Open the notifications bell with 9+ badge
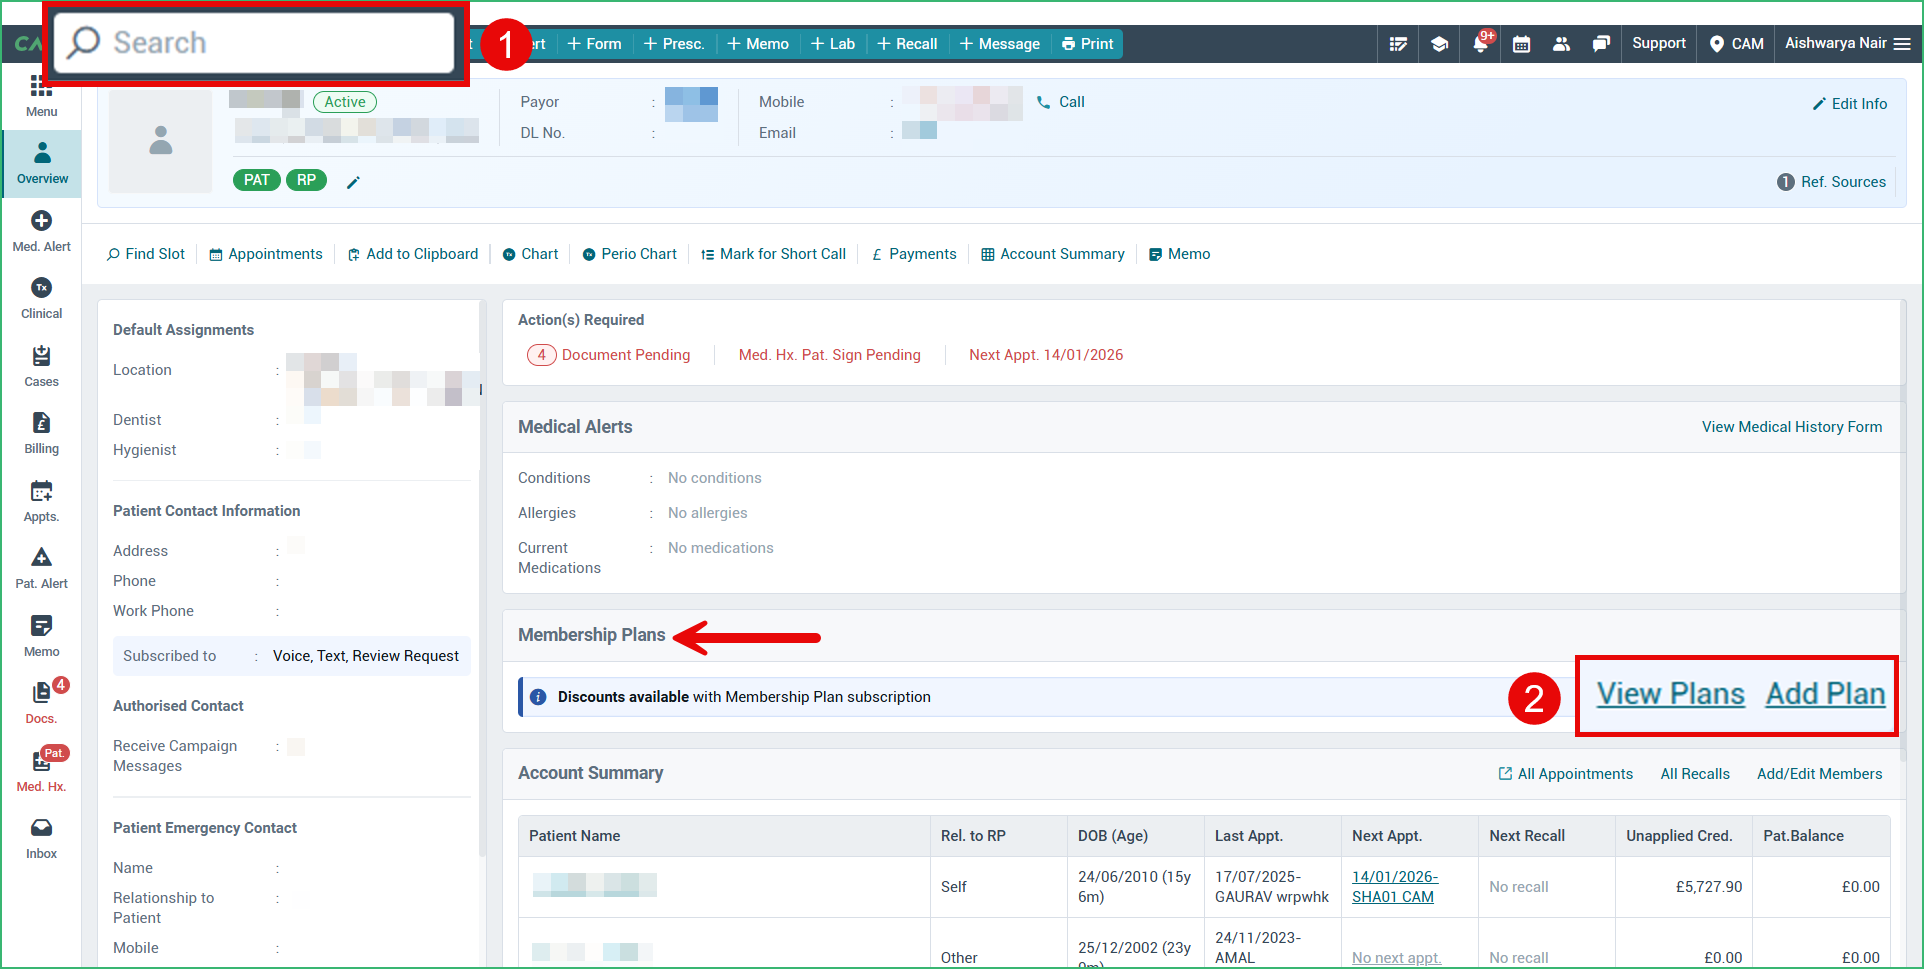Image resolution: width=1924 pixels, height=969 pixels. [x=1480, y=44]
